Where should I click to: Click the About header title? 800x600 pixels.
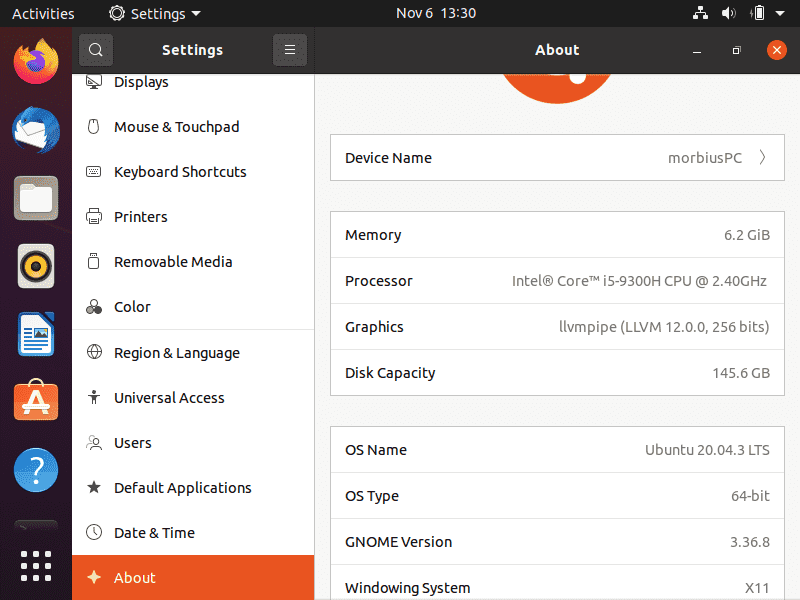click(x=557, y=50)
